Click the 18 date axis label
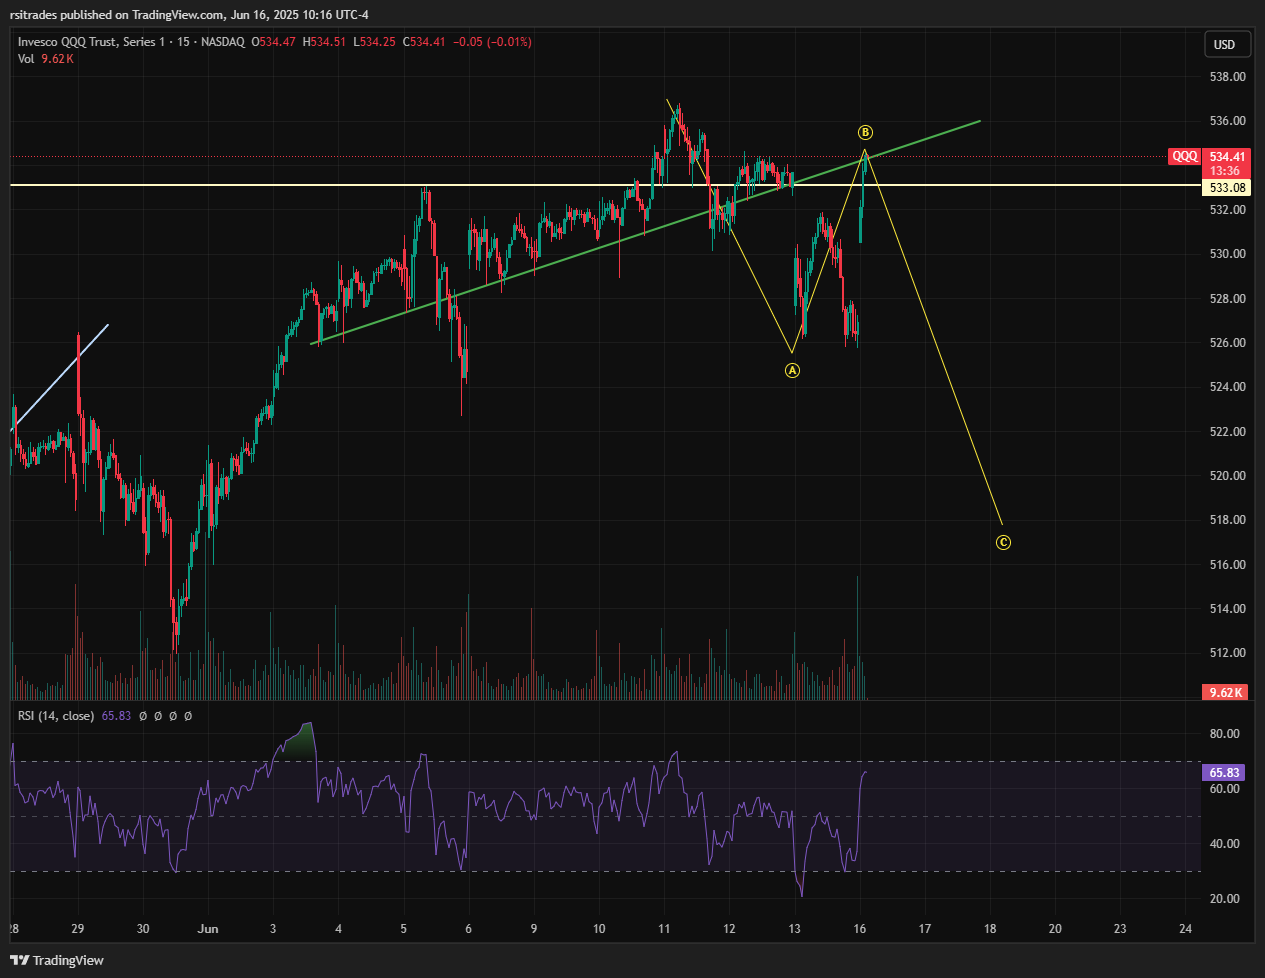 pos(990,929)
